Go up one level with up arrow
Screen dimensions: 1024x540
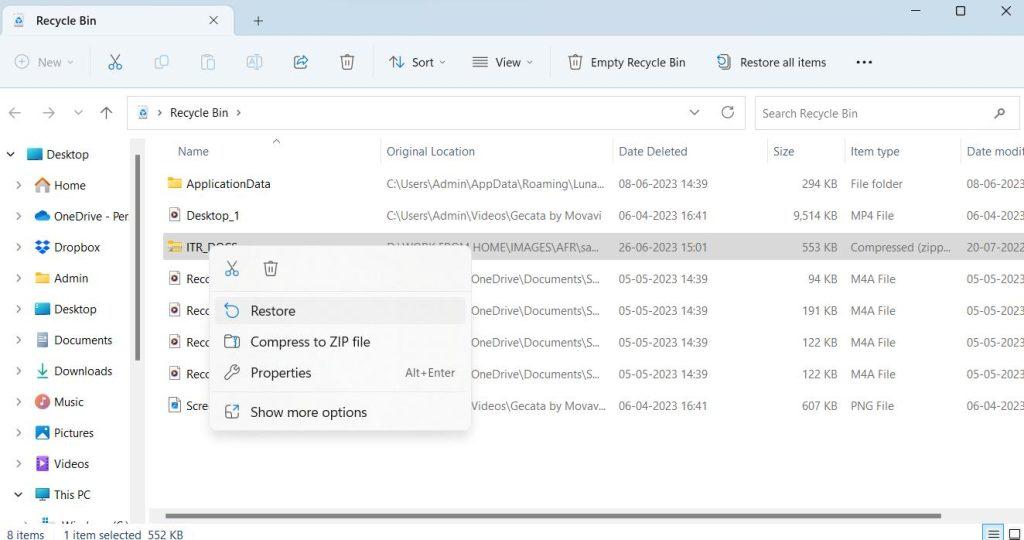click(106, 113)
